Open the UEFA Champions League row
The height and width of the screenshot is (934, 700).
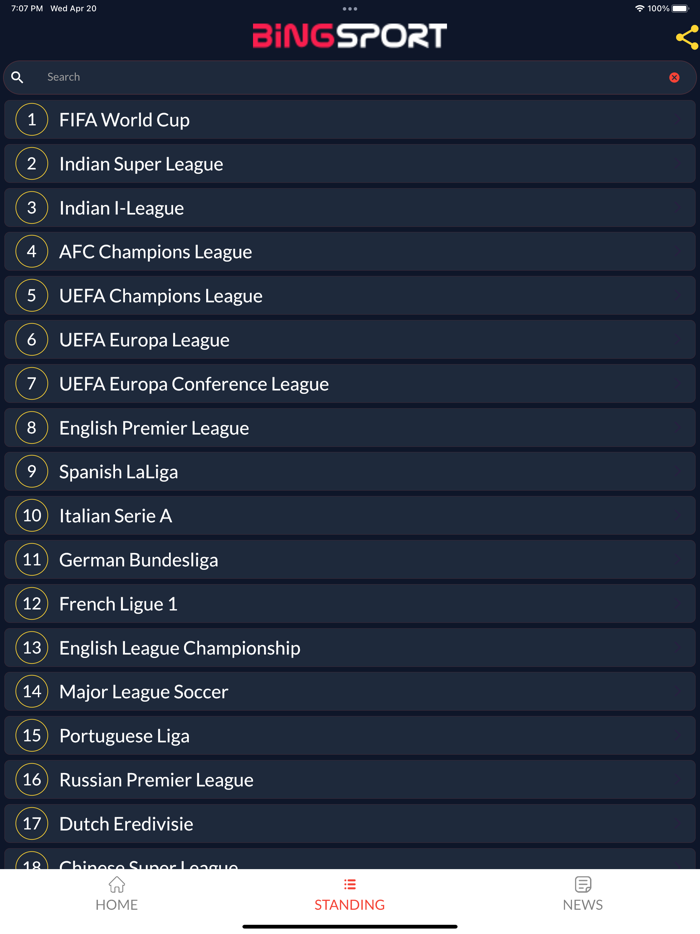tap(350, 295)
